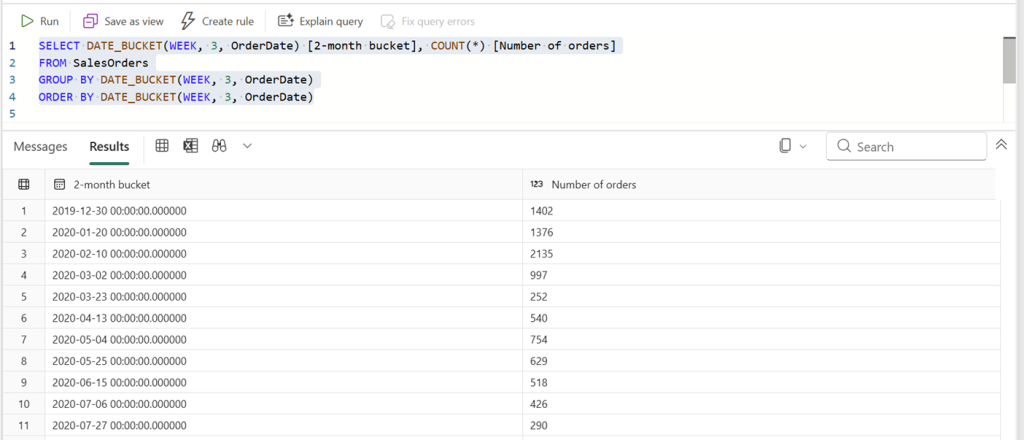Click Save as view

click(123, 22)
